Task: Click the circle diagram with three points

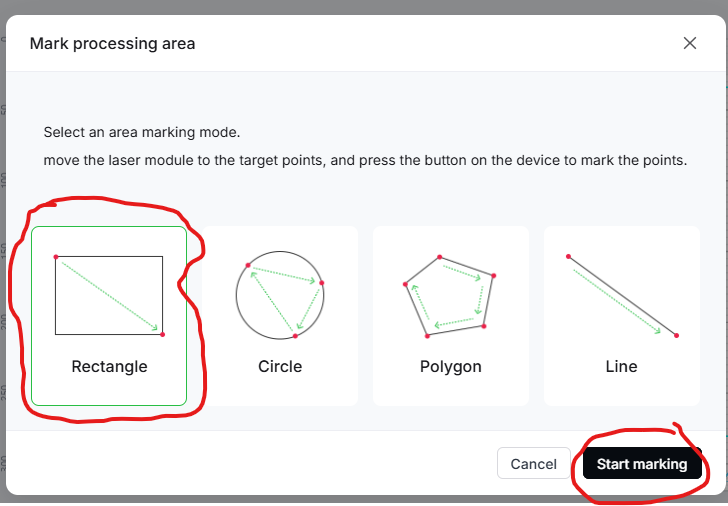Action: (x=280, y=295)
